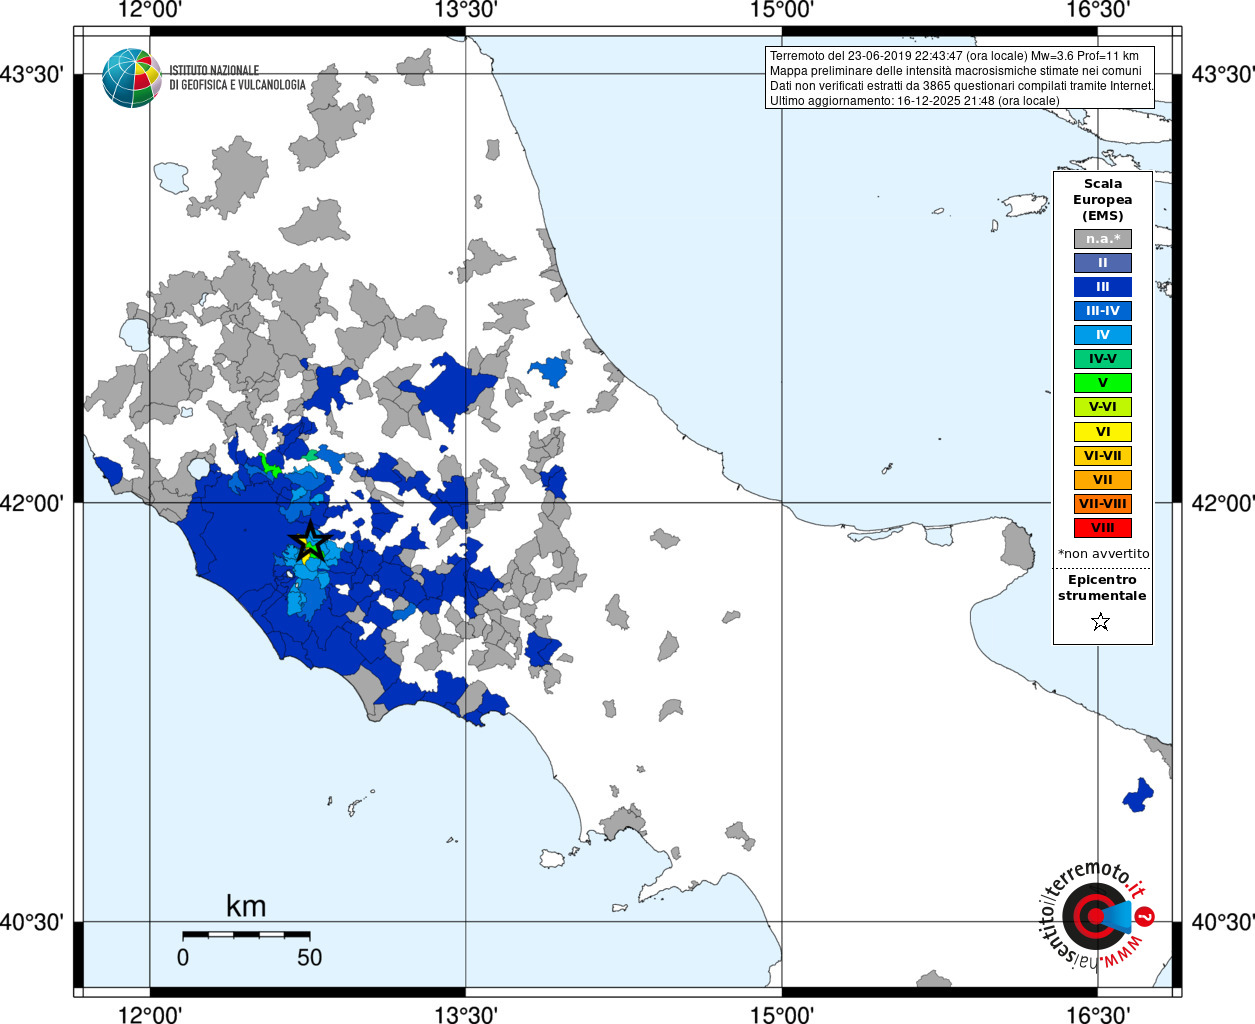
Task: Select the red VIII legend swatch
Action: (x=1103, y=528)
